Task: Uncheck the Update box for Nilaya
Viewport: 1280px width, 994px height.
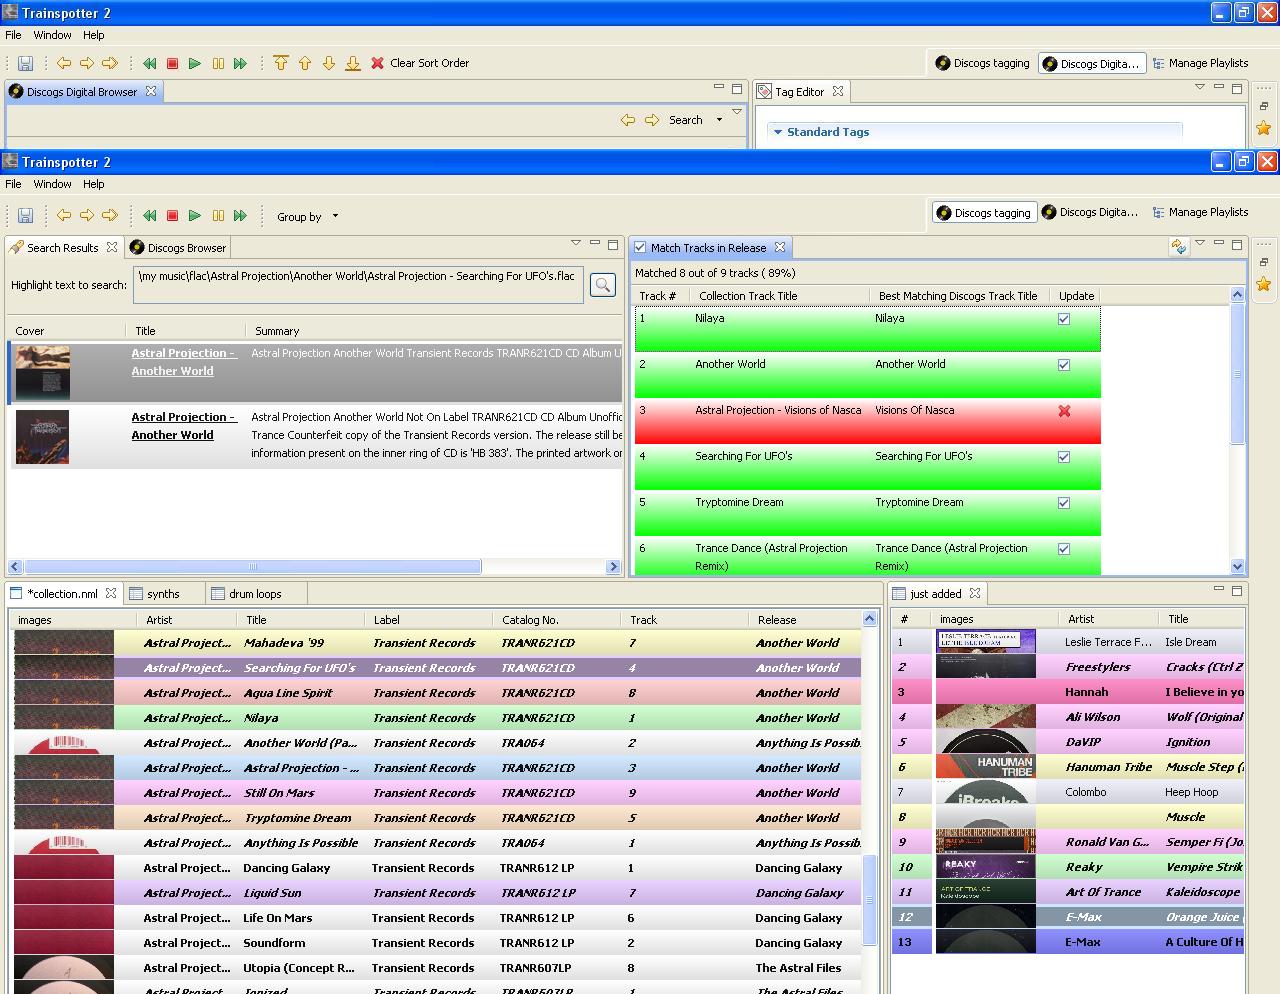Action: coord(1064,319)
